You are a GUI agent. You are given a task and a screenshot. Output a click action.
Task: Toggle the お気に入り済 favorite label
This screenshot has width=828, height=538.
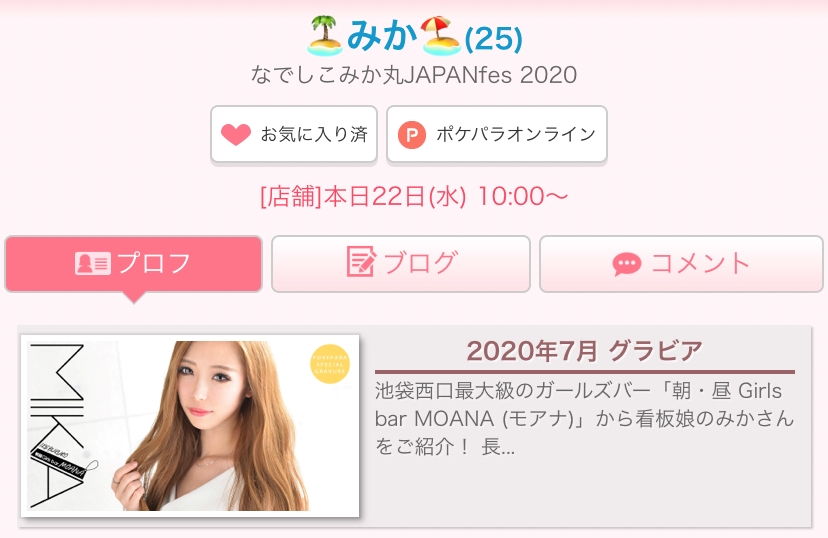pyautogui.click(x=314, y=134)
